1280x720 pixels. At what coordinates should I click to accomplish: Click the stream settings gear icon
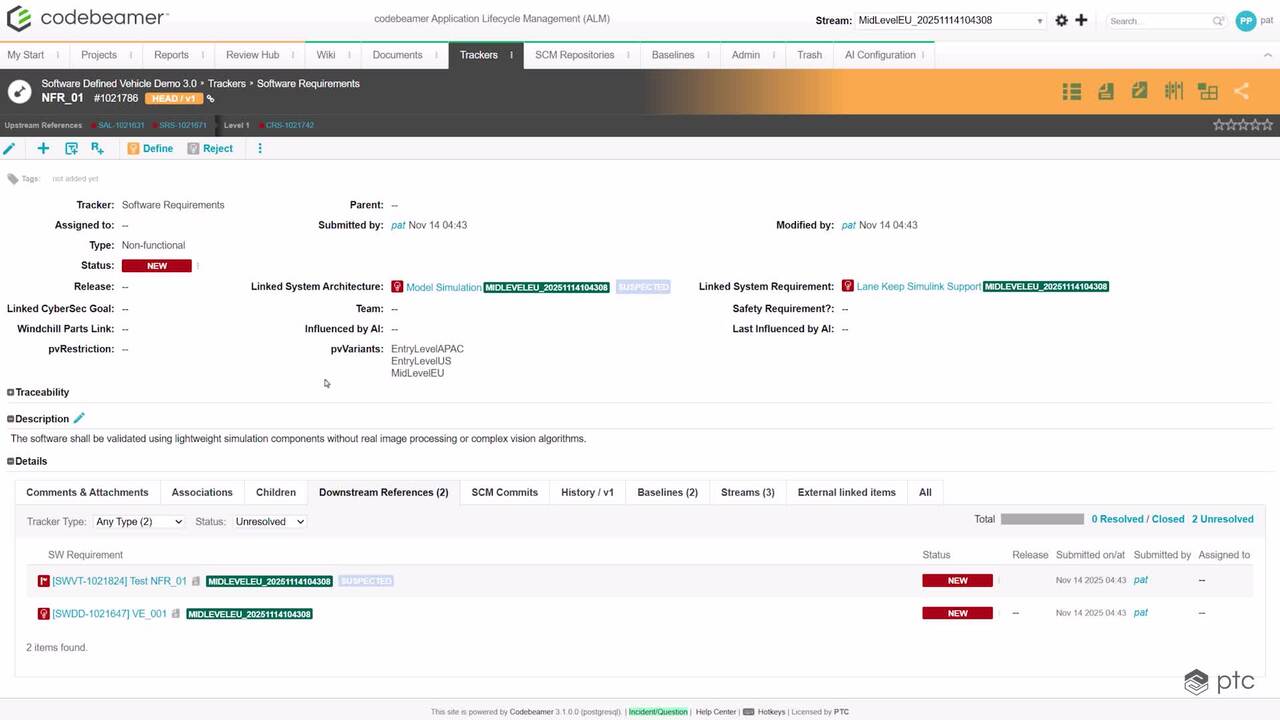(x=1062, y=20)
